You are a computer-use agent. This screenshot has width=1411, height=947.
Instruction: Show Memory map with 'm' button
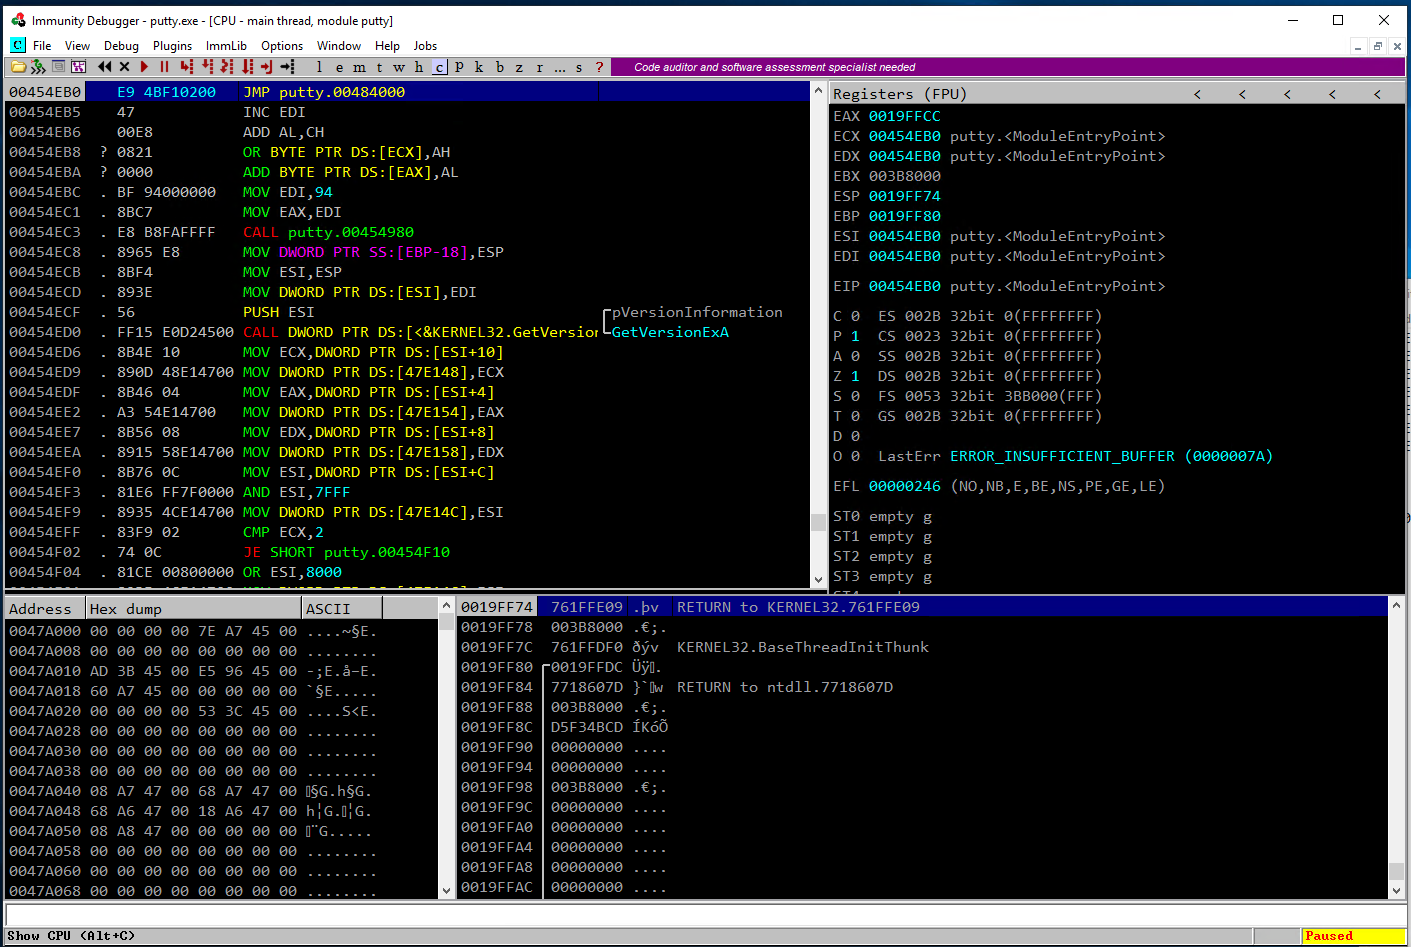point(359,67)
